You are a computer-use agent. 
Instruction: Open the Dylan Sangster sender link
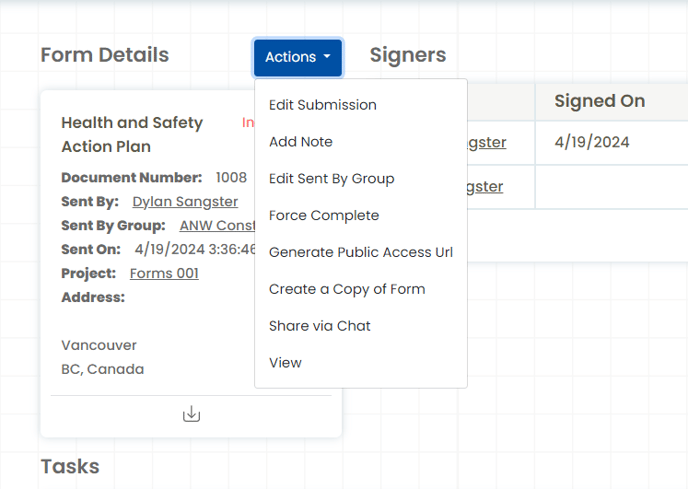185,201
